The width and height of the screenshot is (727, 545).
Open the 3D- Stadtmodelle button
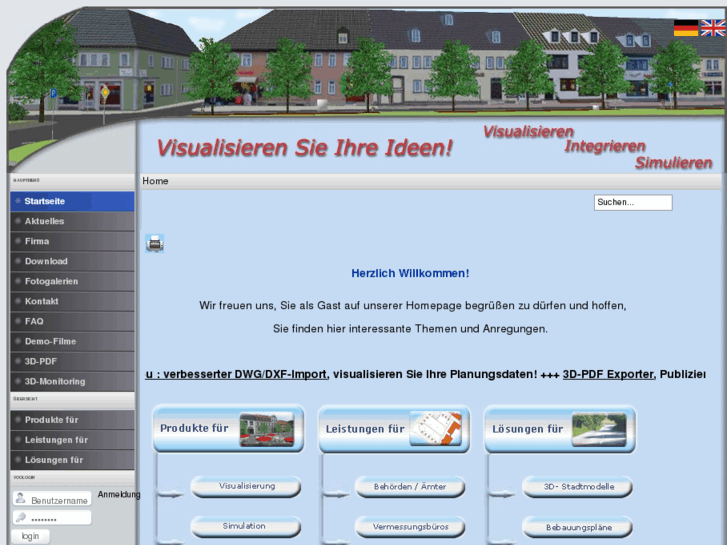point(578,487)
